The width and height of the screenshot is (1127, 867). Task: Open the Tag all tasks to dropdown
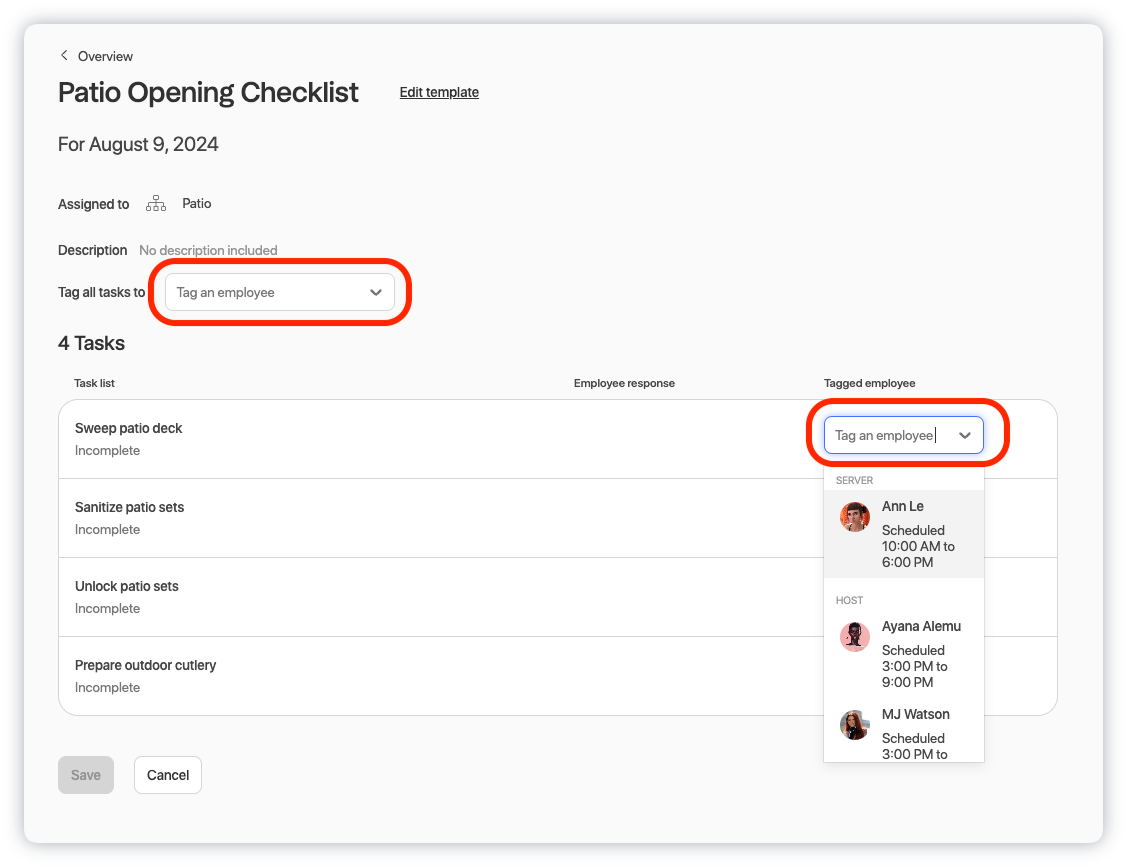pos(279,293)
